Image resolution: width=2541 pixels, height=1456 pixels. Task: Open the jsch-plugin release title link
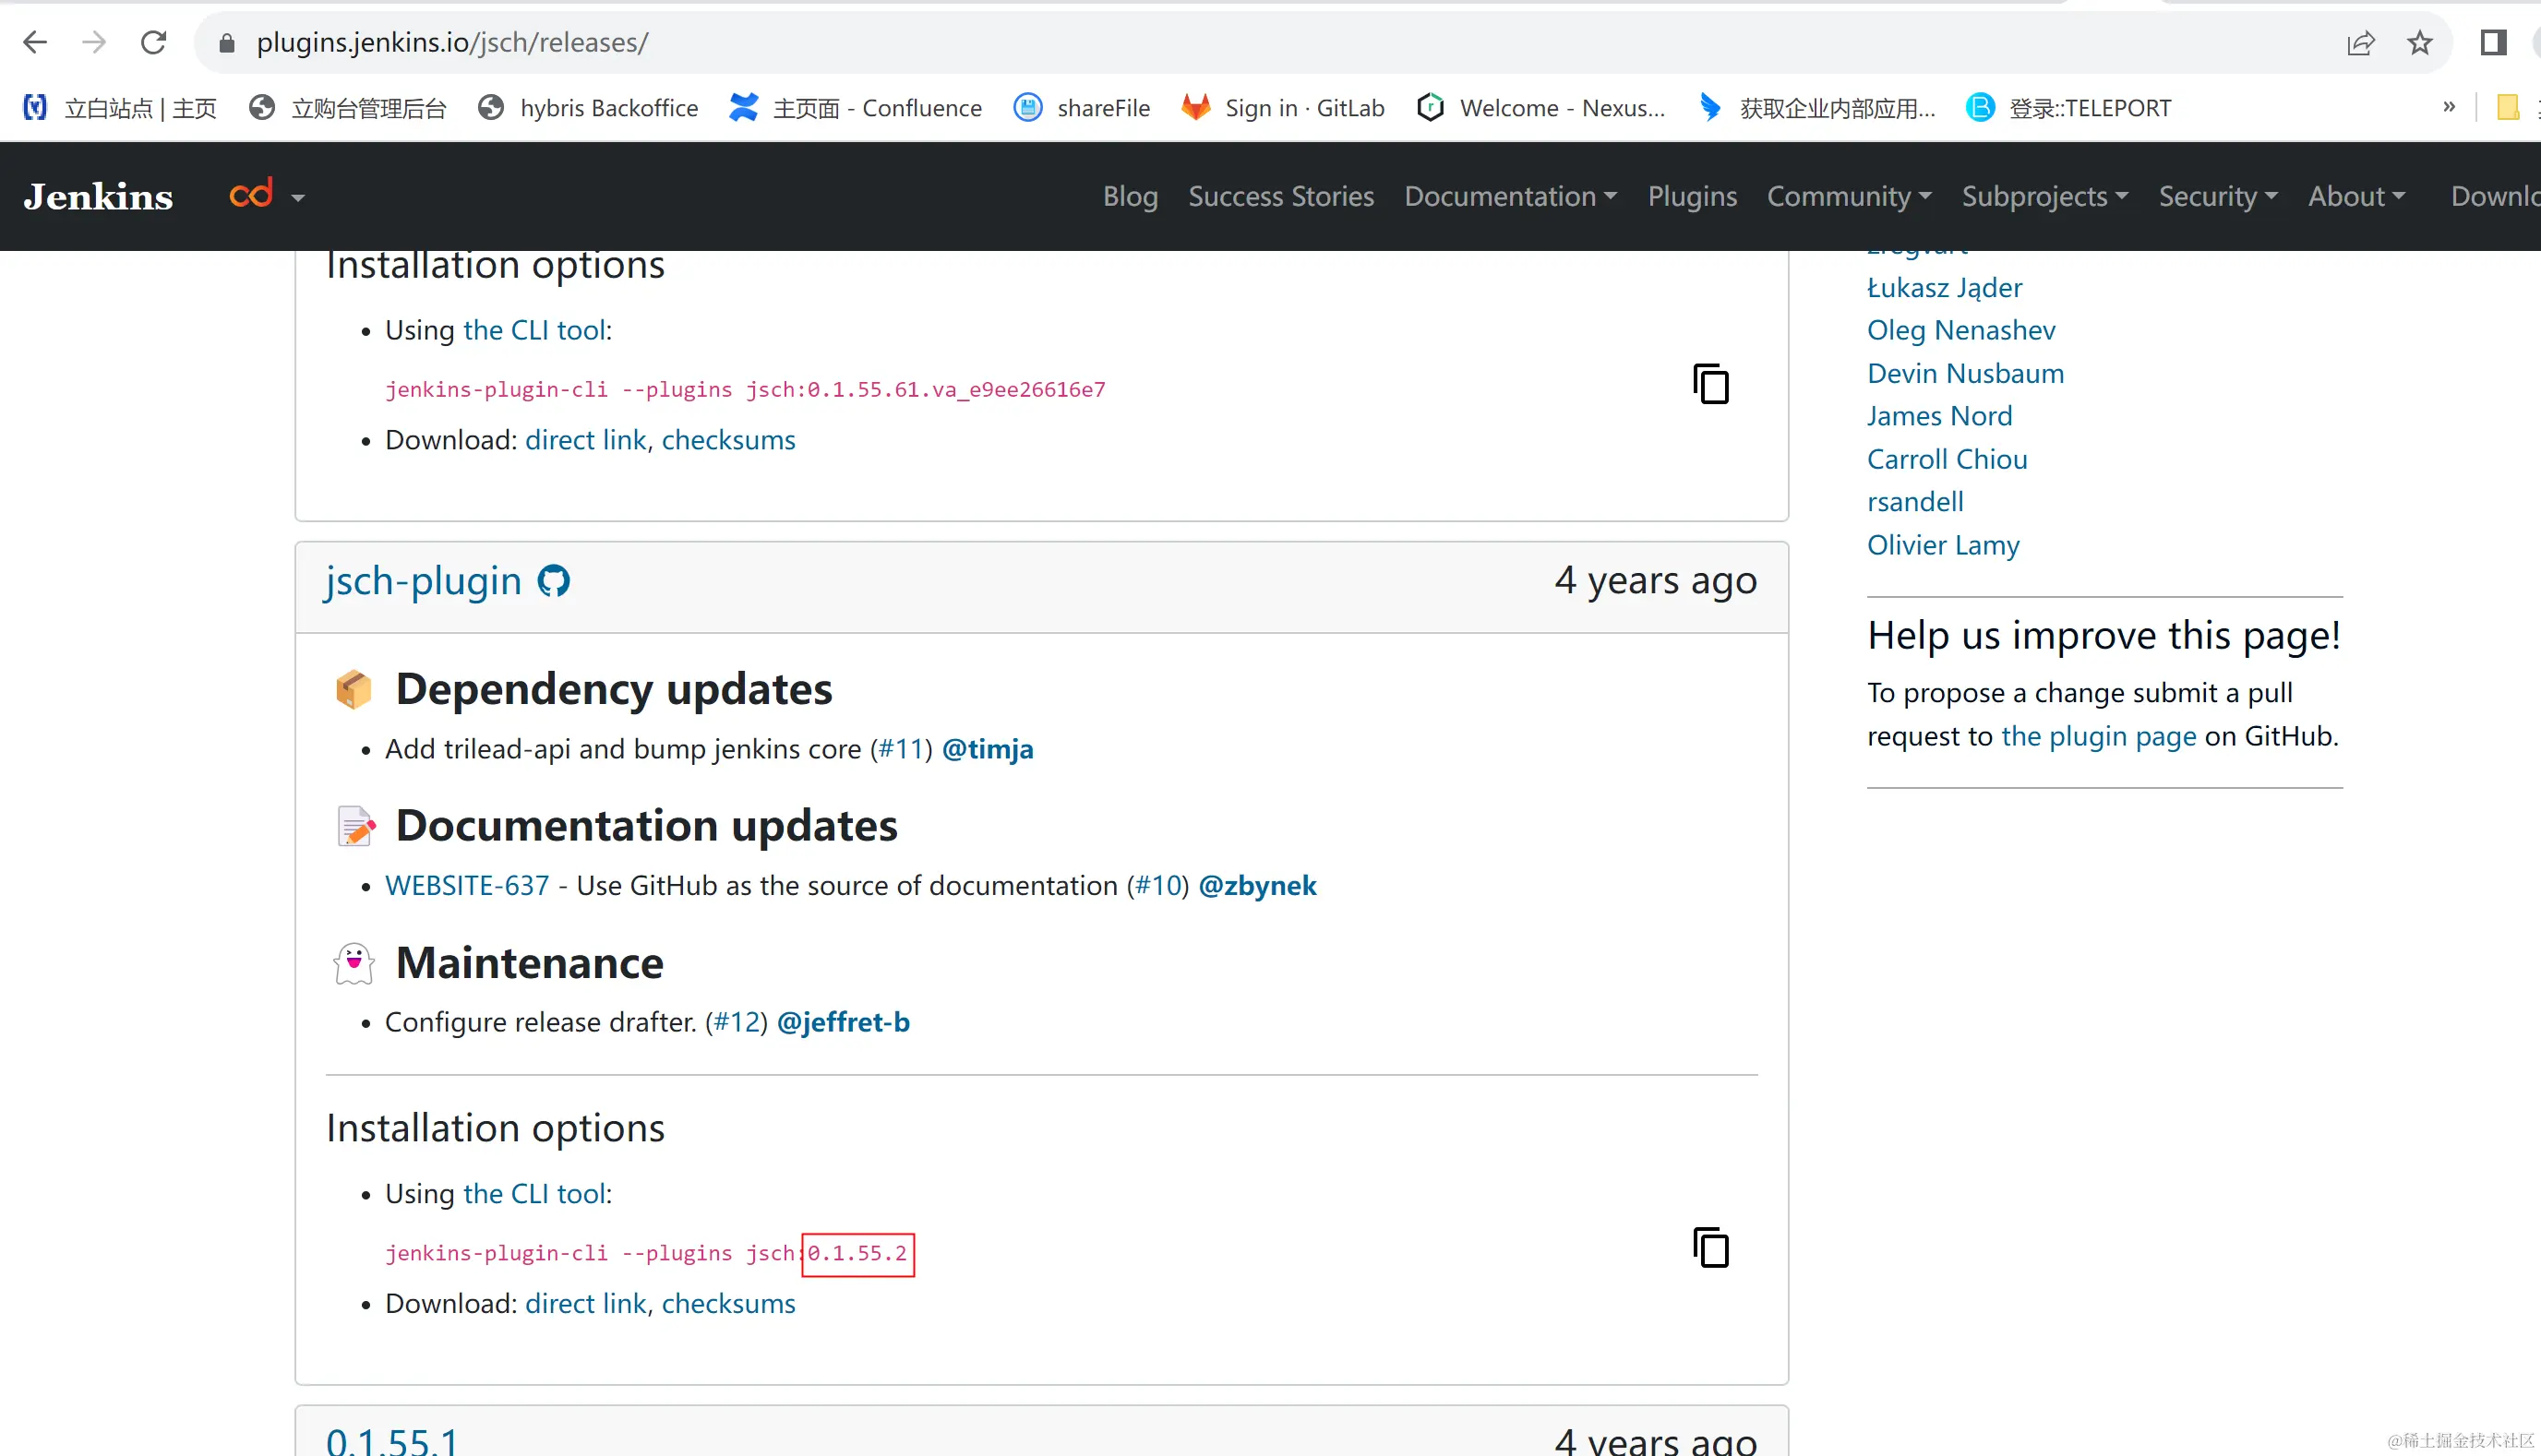[x=423, y=582]
